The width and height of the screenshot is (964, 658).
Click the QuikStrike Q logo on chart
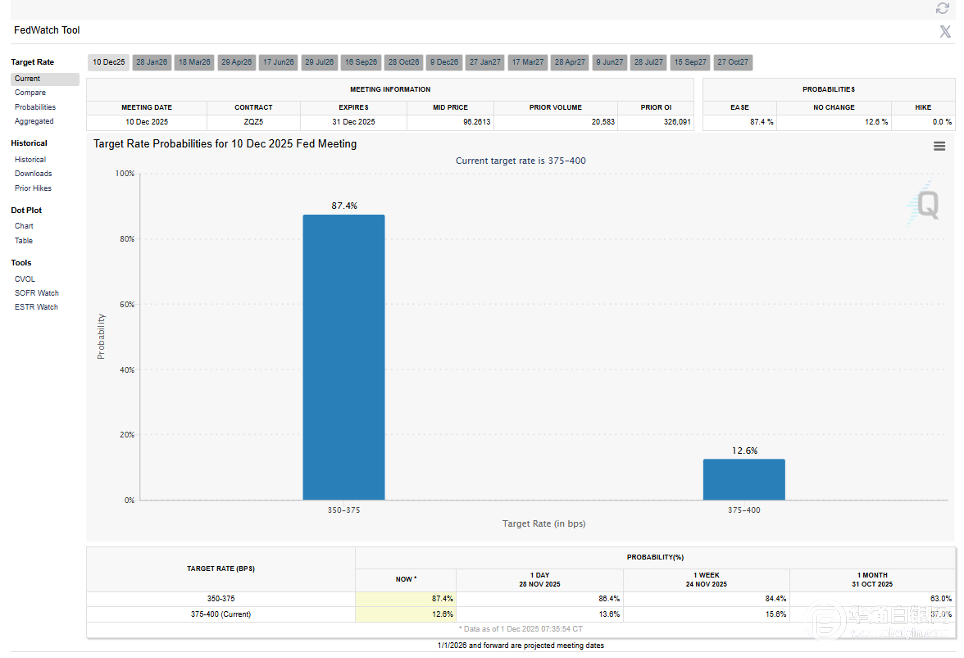[926, 205]
